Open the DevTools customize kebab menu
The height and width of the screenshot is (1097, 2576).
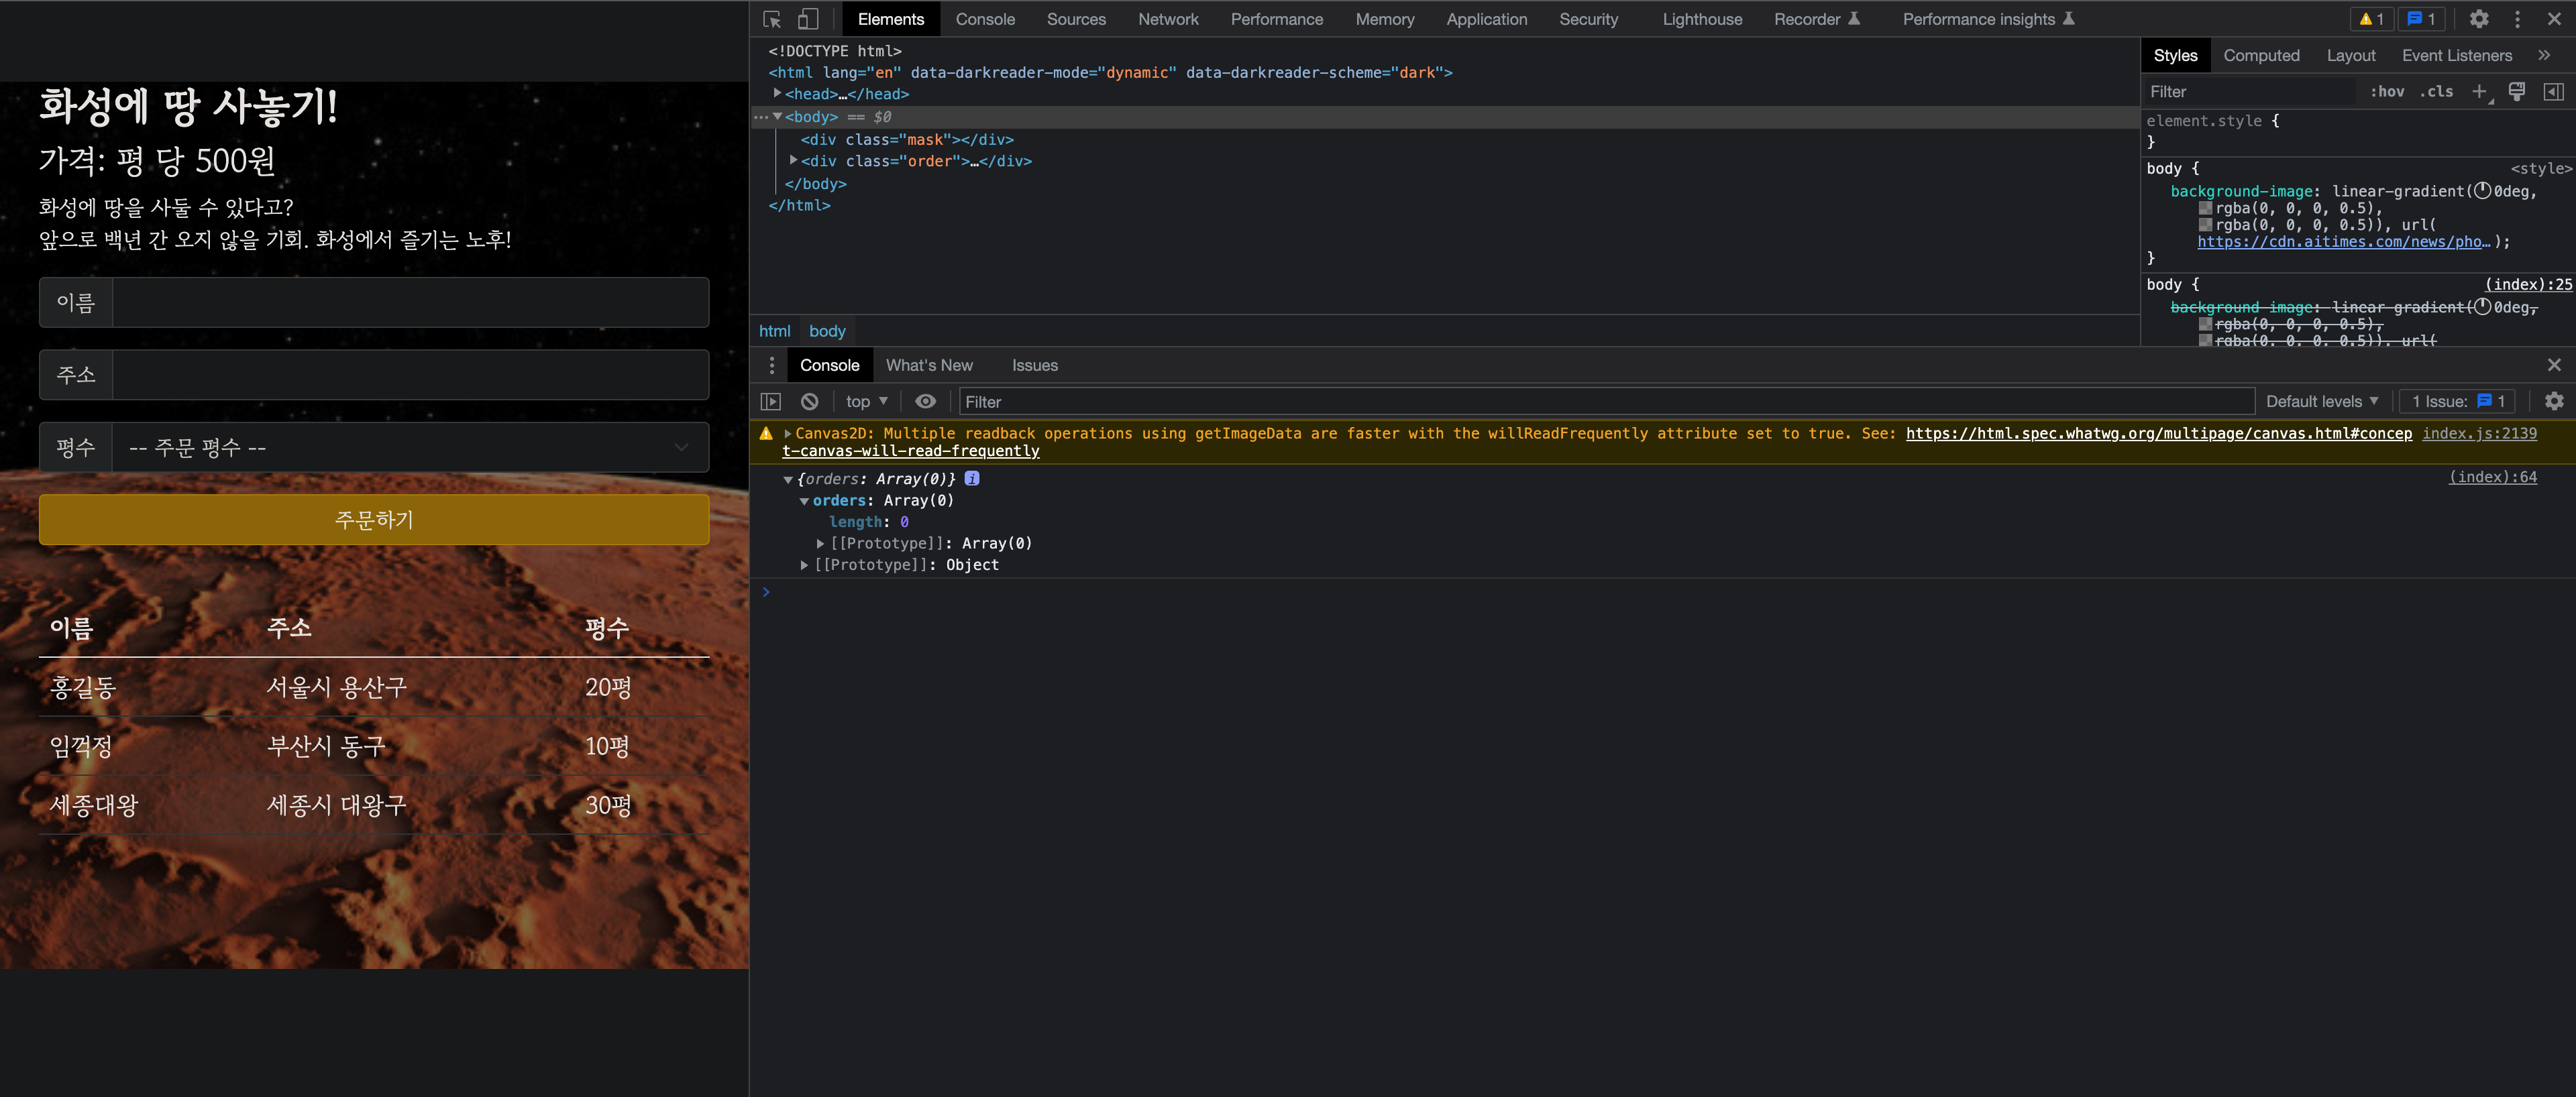[2518, 19]
